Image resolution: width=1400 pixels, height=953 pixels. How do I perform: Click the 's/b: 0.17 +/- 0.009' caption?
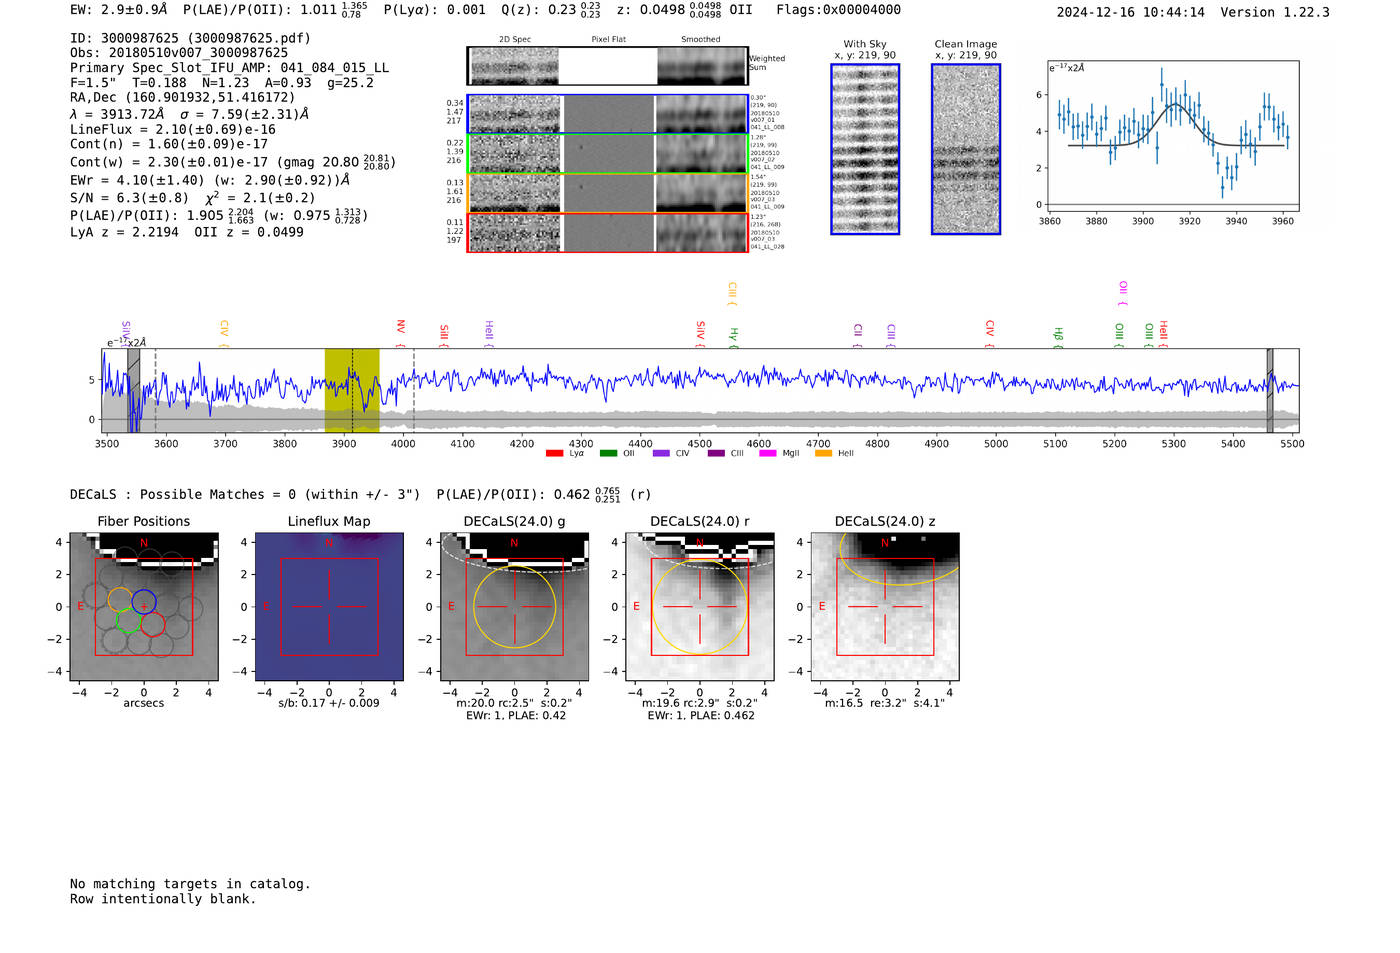tap(329, 703)
